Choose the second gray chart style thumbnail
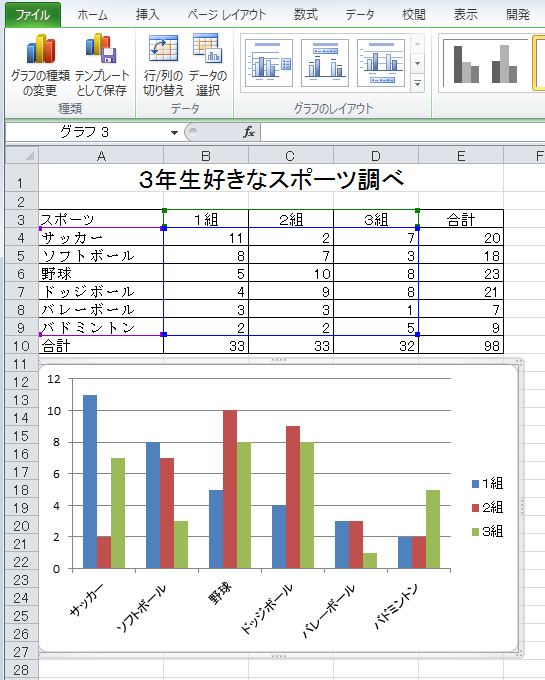This screenshot has width=545, height=680. pyautogui.click(x=504, y=64)
